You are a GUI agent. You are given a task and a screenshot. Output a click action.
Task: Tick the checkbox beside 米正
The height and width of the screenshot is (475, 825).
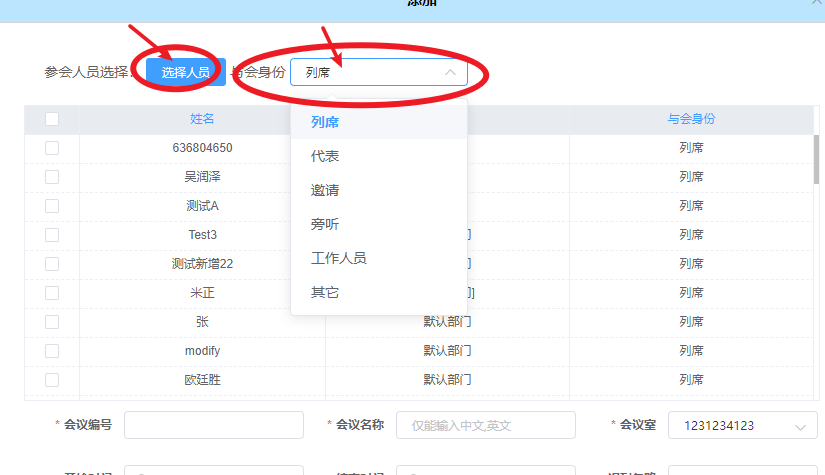[x=52, y=293]
